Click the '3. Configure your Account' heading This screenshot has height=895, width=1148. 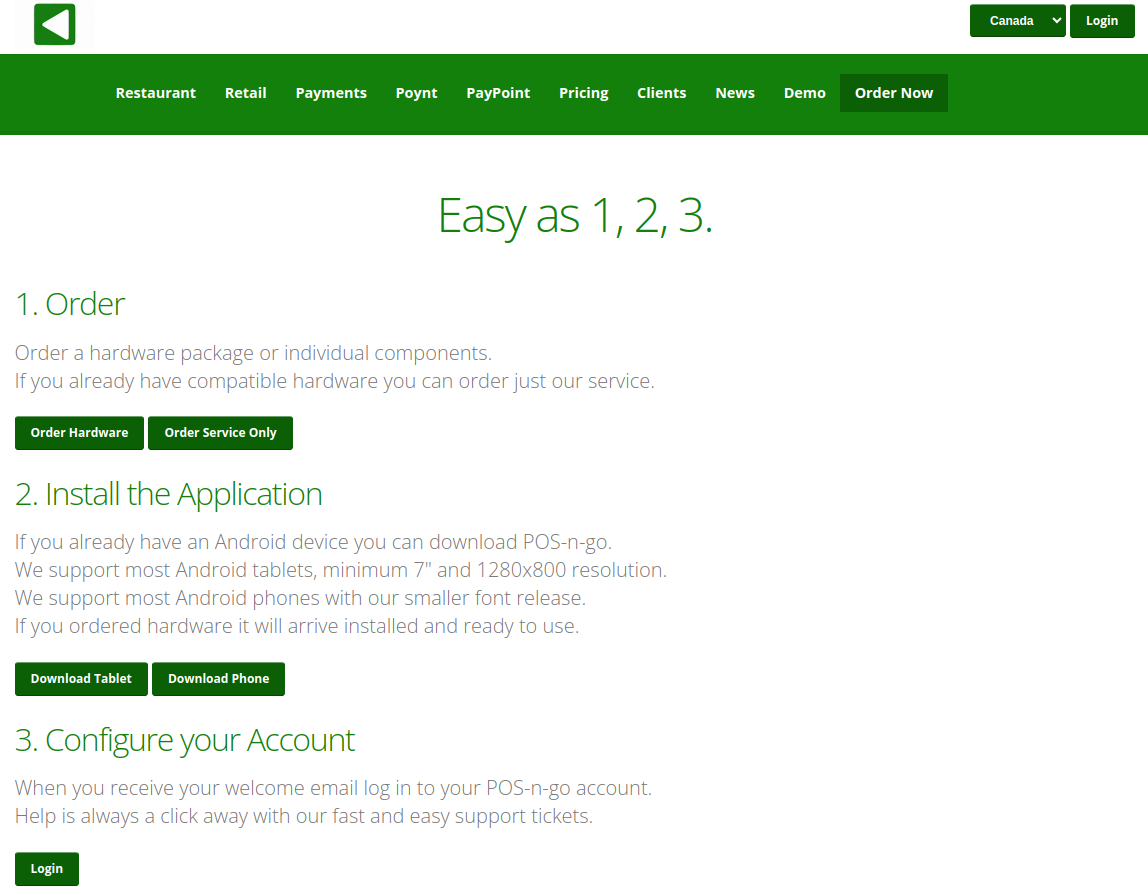pos(184,740)
